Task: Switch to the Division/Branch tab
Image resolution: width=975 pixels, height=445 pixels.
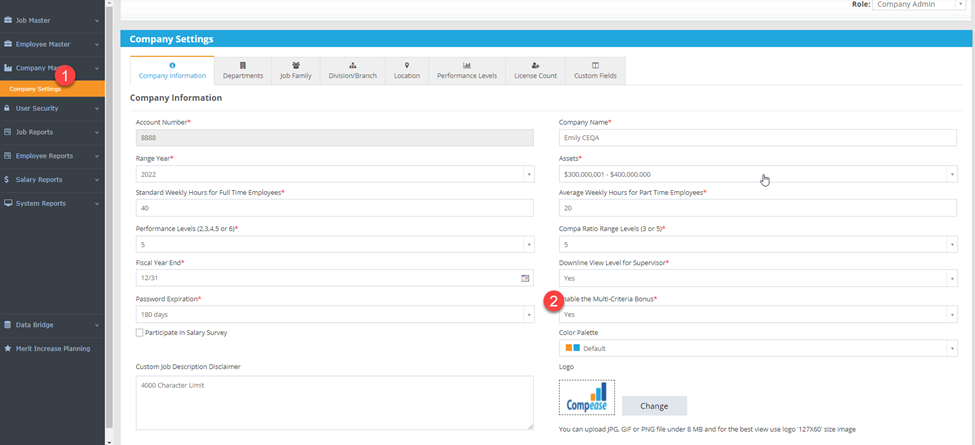Action: tap(353, 71)
